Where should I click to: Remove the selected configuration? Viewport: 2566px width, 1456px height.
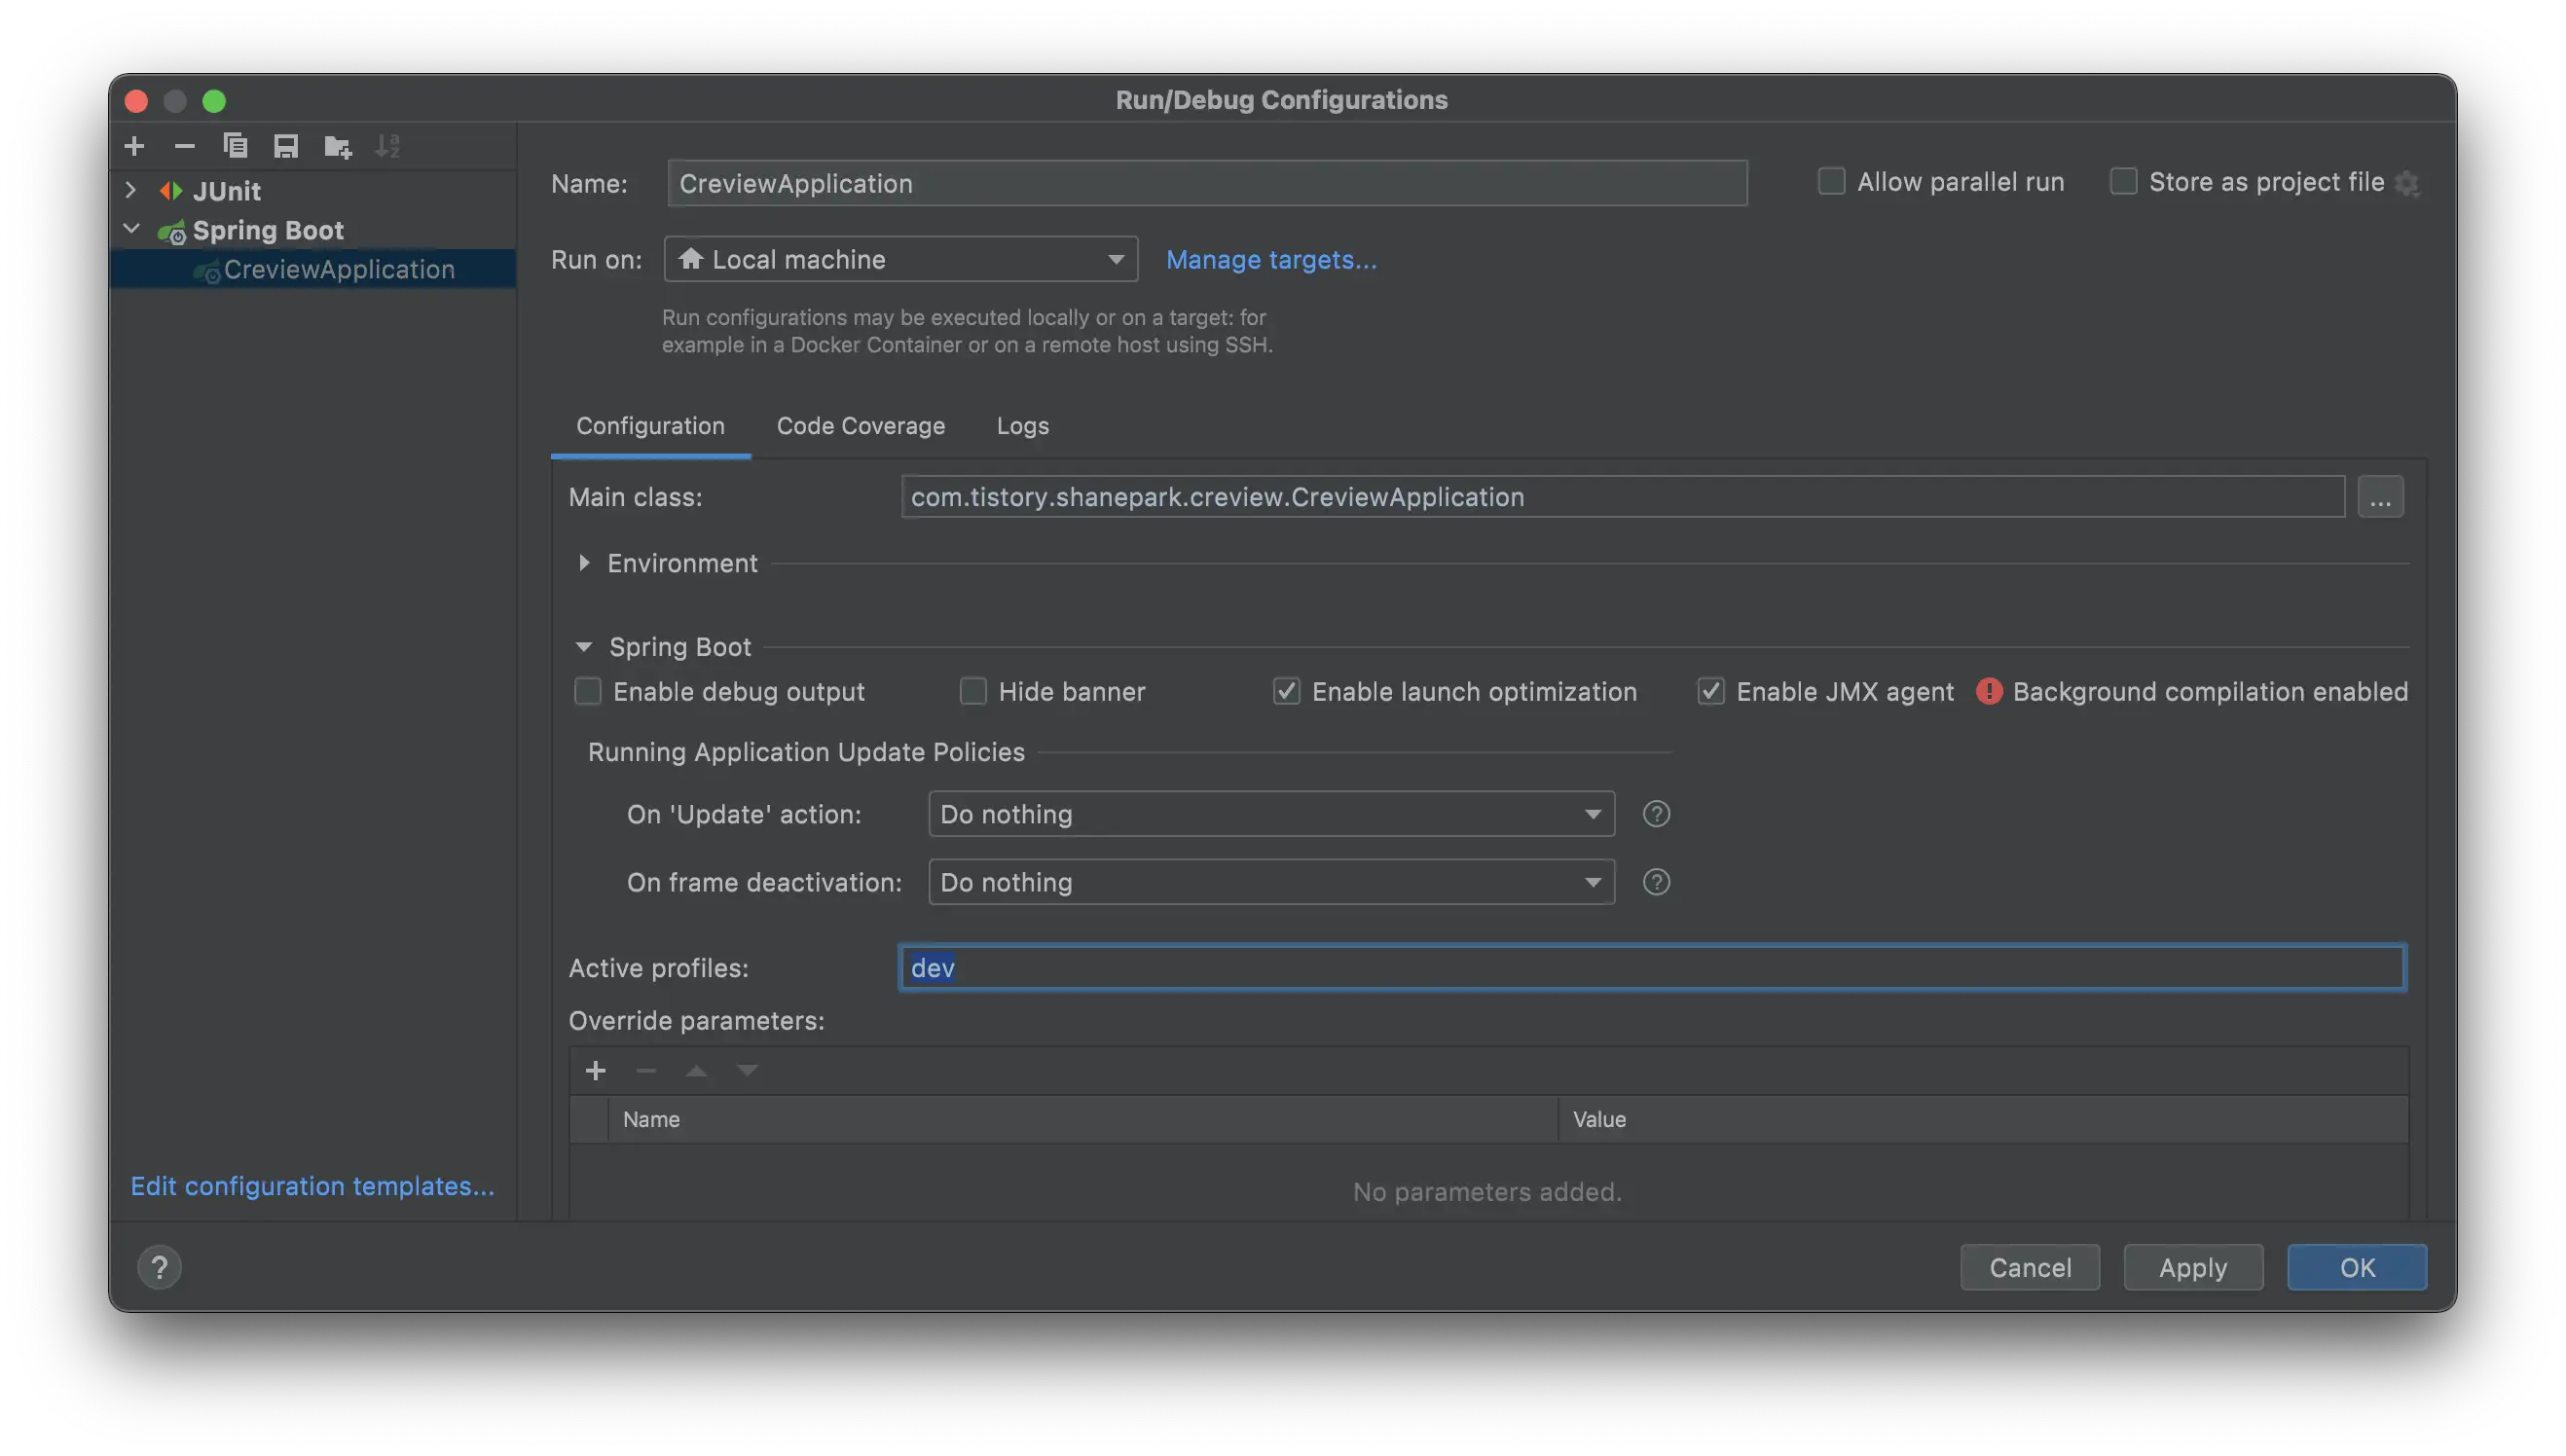coord(184,147)
